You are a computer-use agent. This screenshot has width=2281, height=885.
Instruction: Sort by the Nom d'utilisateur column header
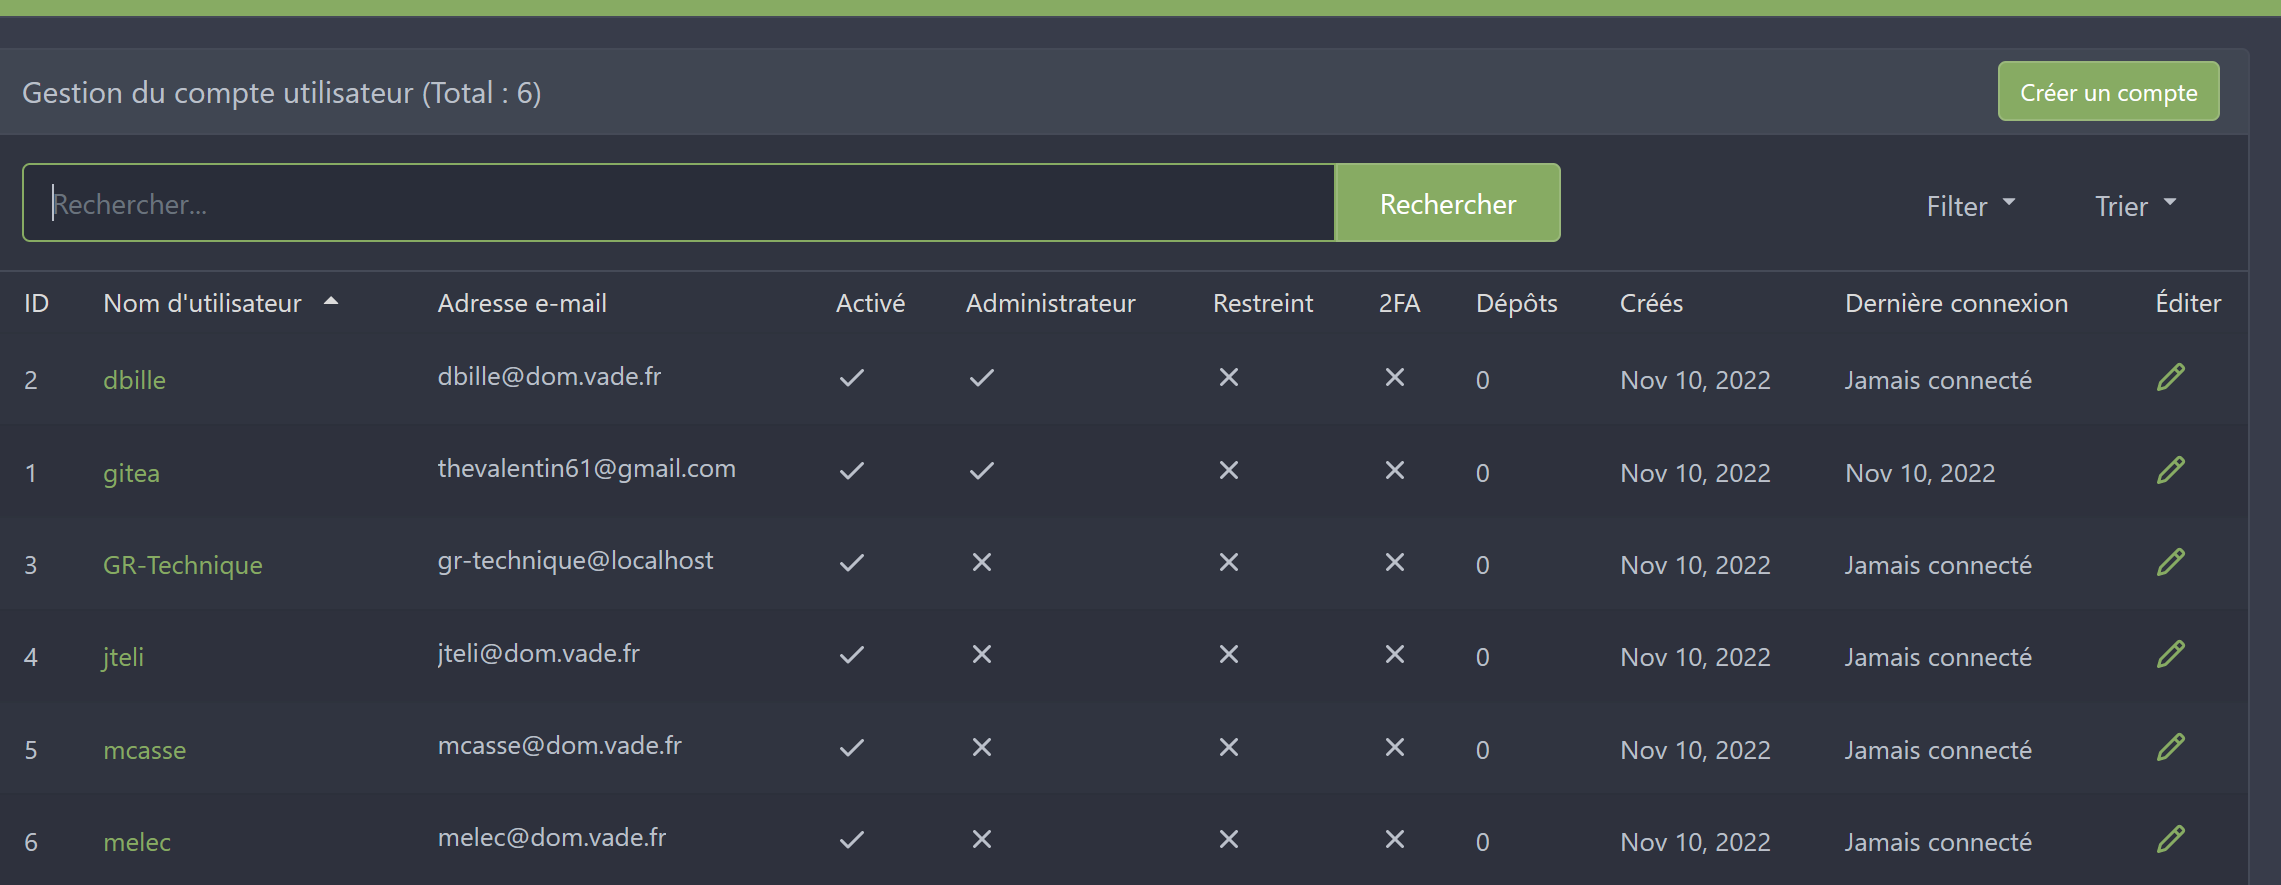click(202, 303)
